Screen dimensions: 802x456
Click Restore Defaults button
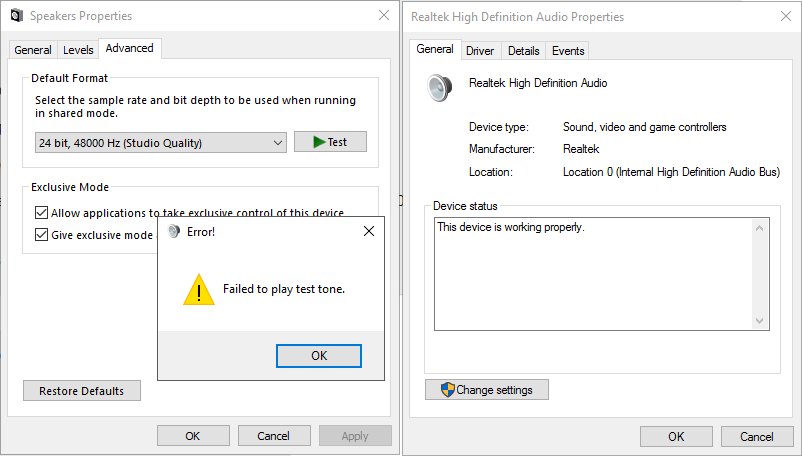pos(82,391)
